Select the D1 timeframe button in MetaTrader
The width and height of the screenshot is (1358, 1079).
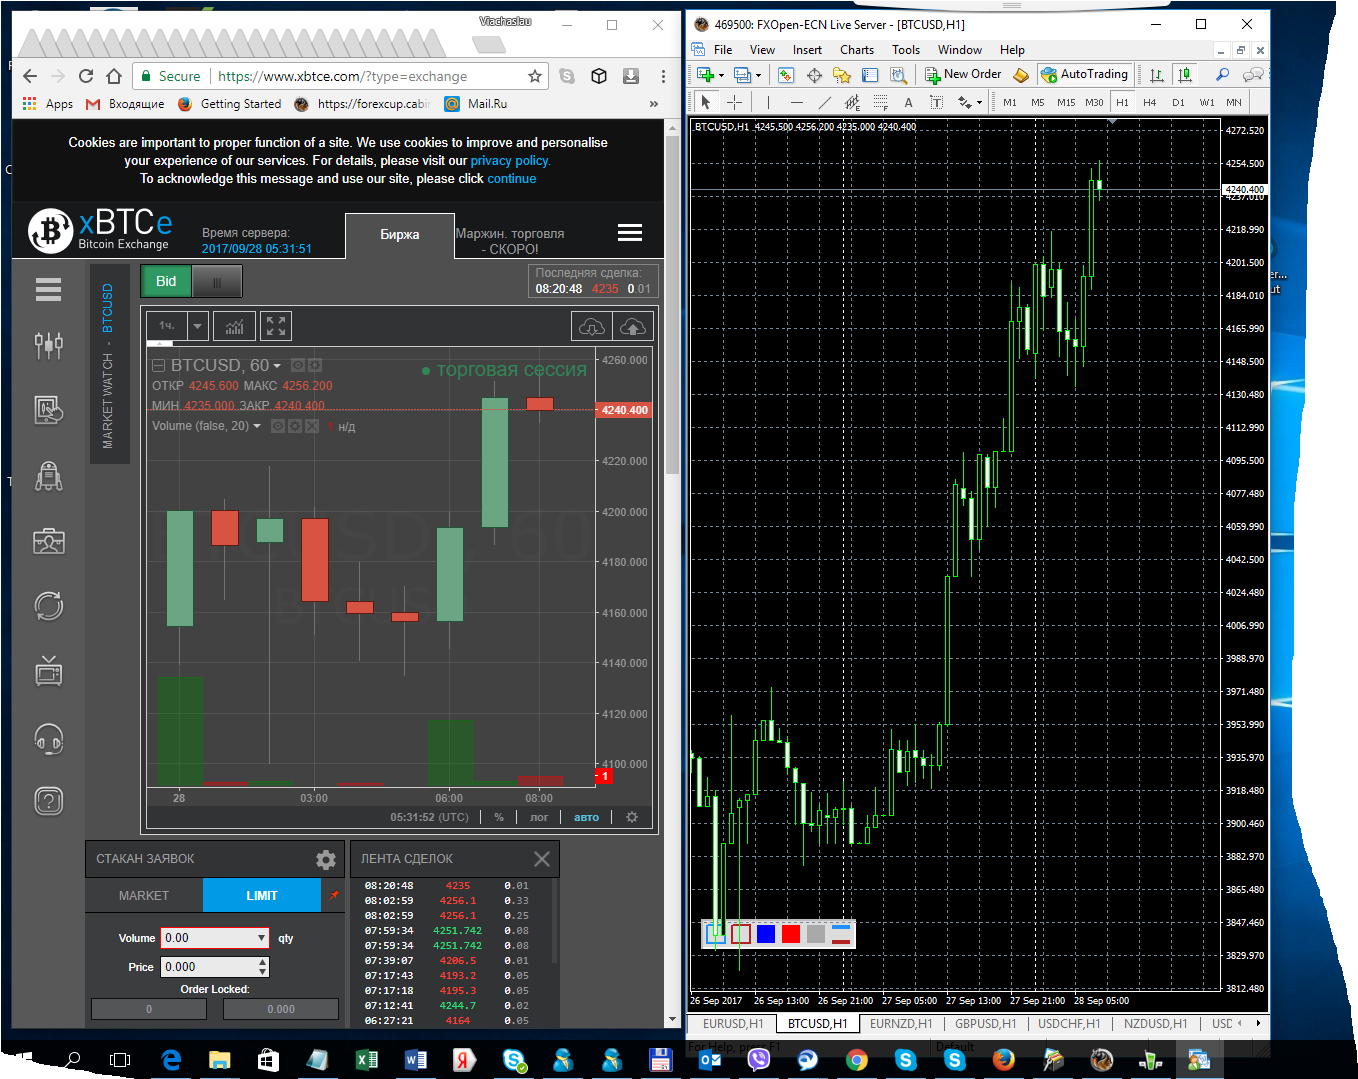tap(1178, 102)
